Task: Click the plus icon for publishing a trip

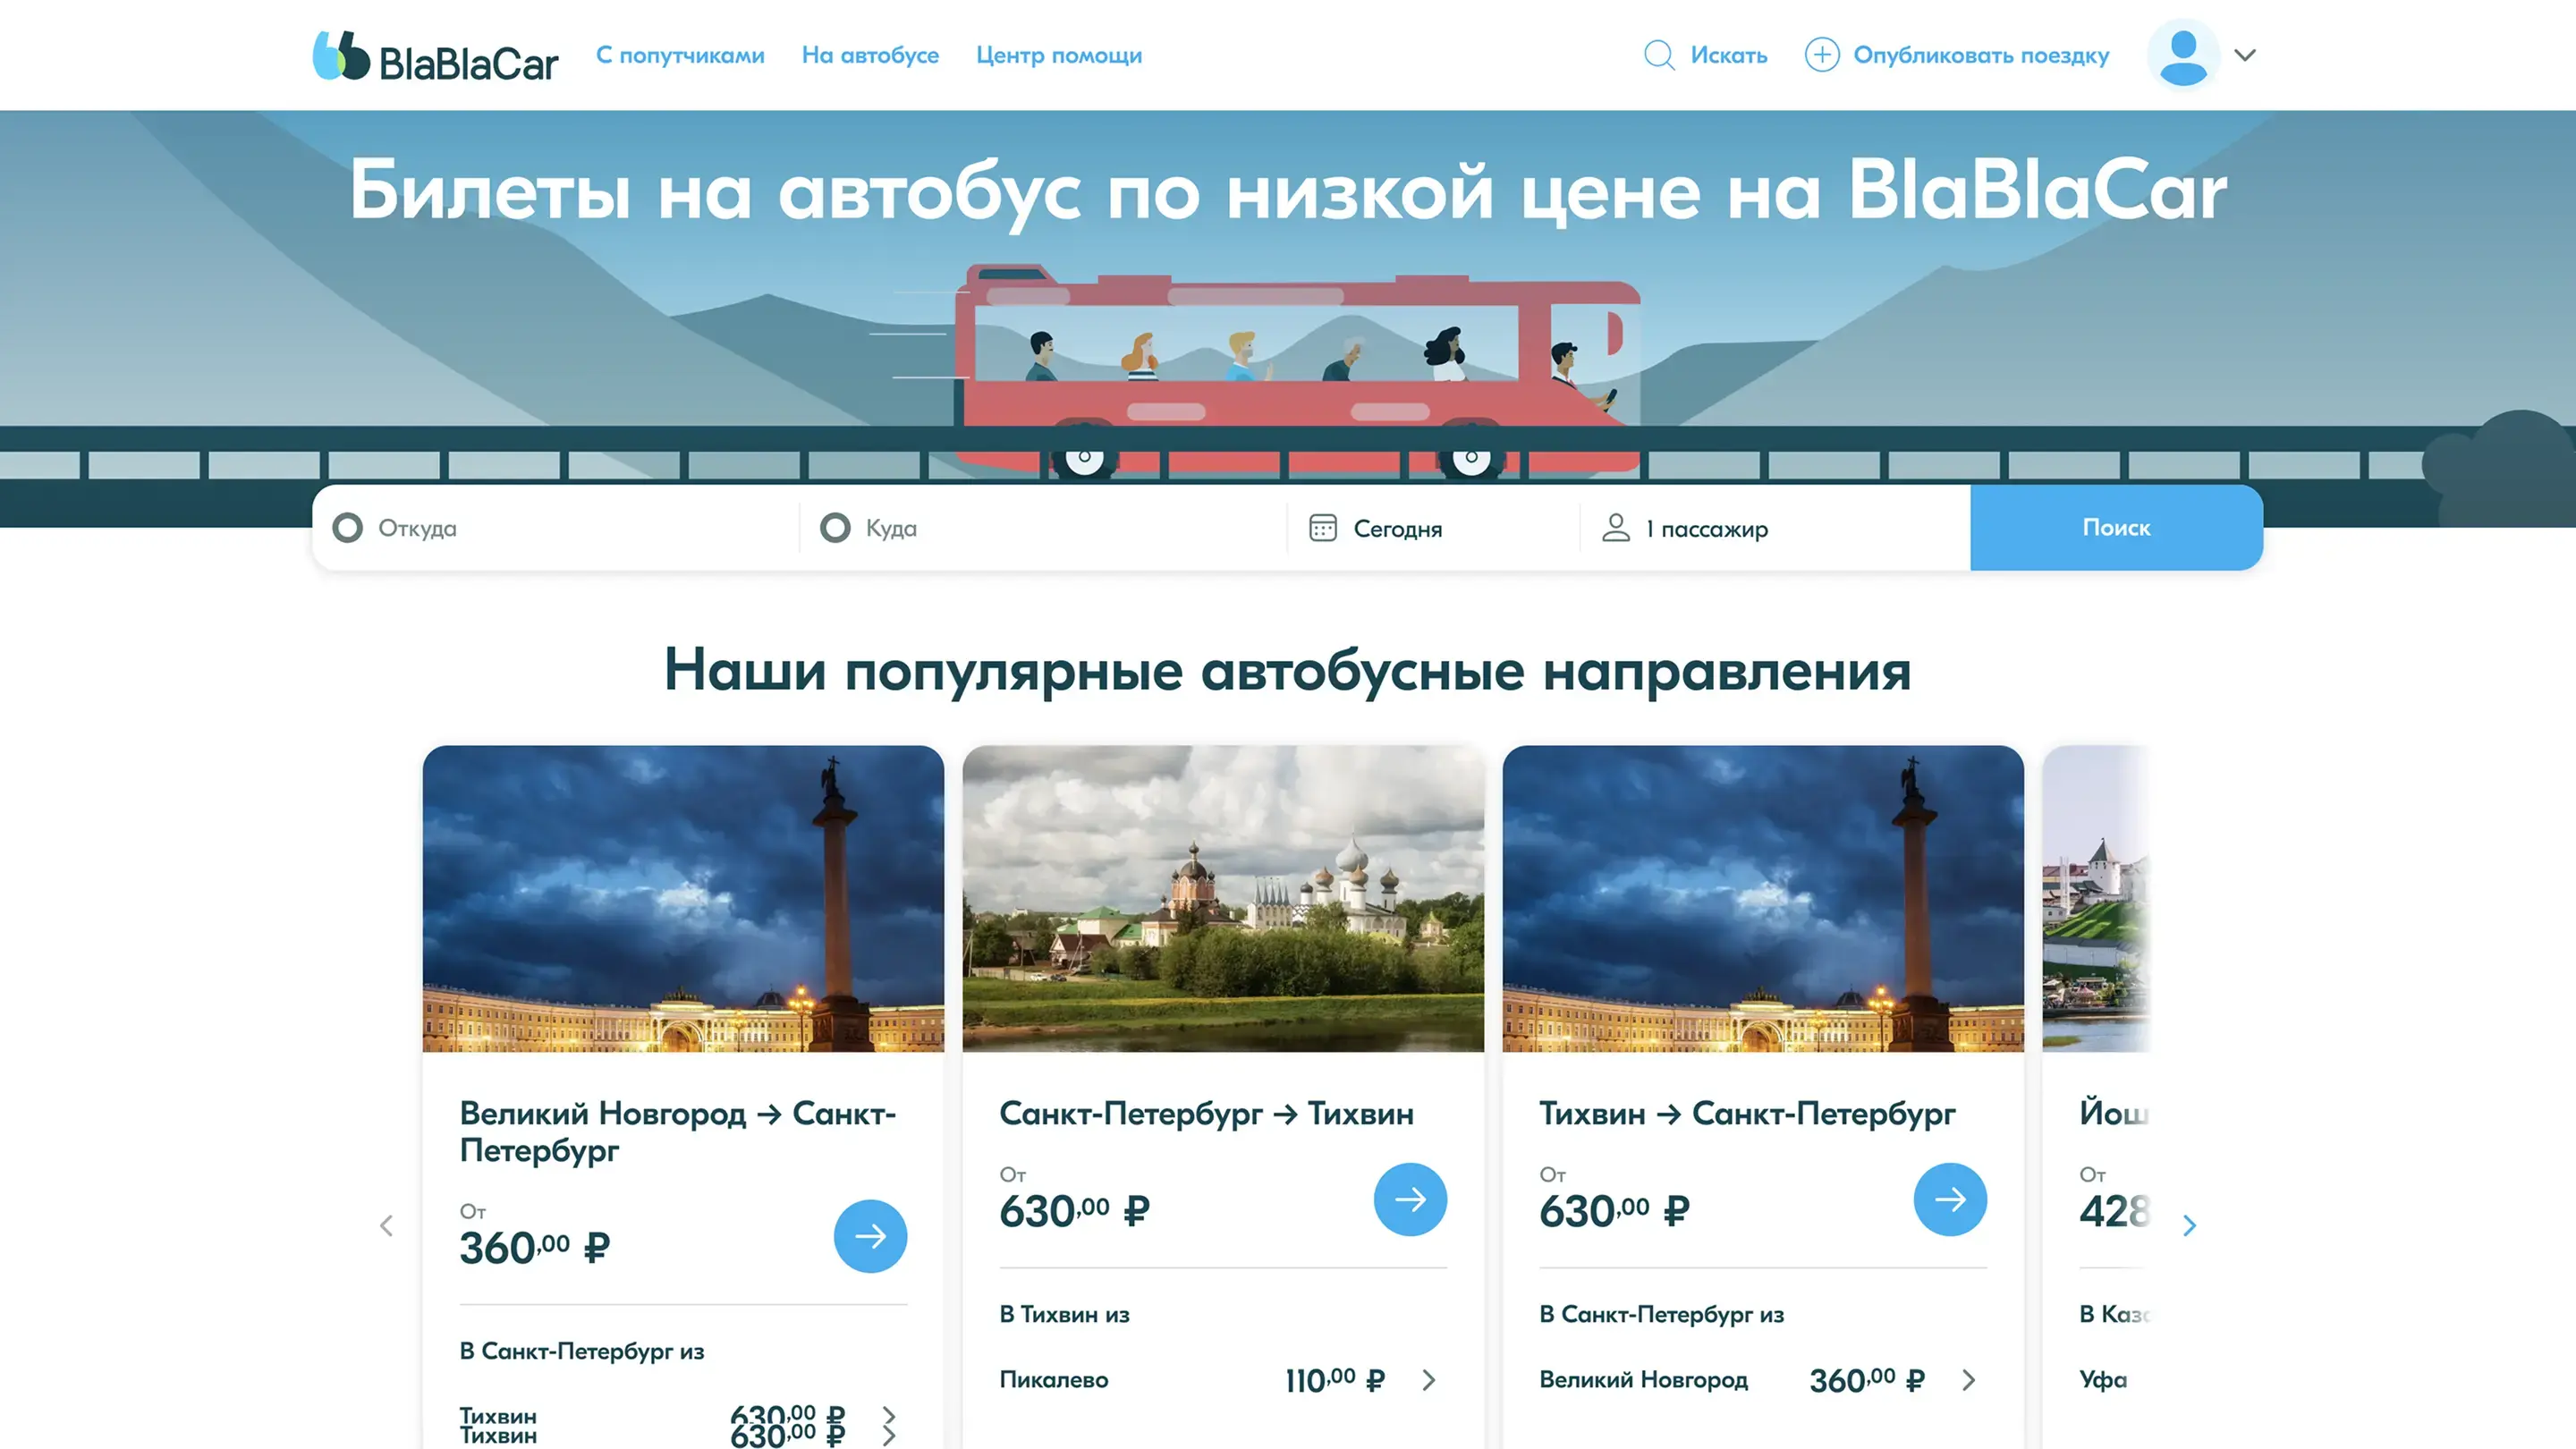Action: click(1821, 55)
